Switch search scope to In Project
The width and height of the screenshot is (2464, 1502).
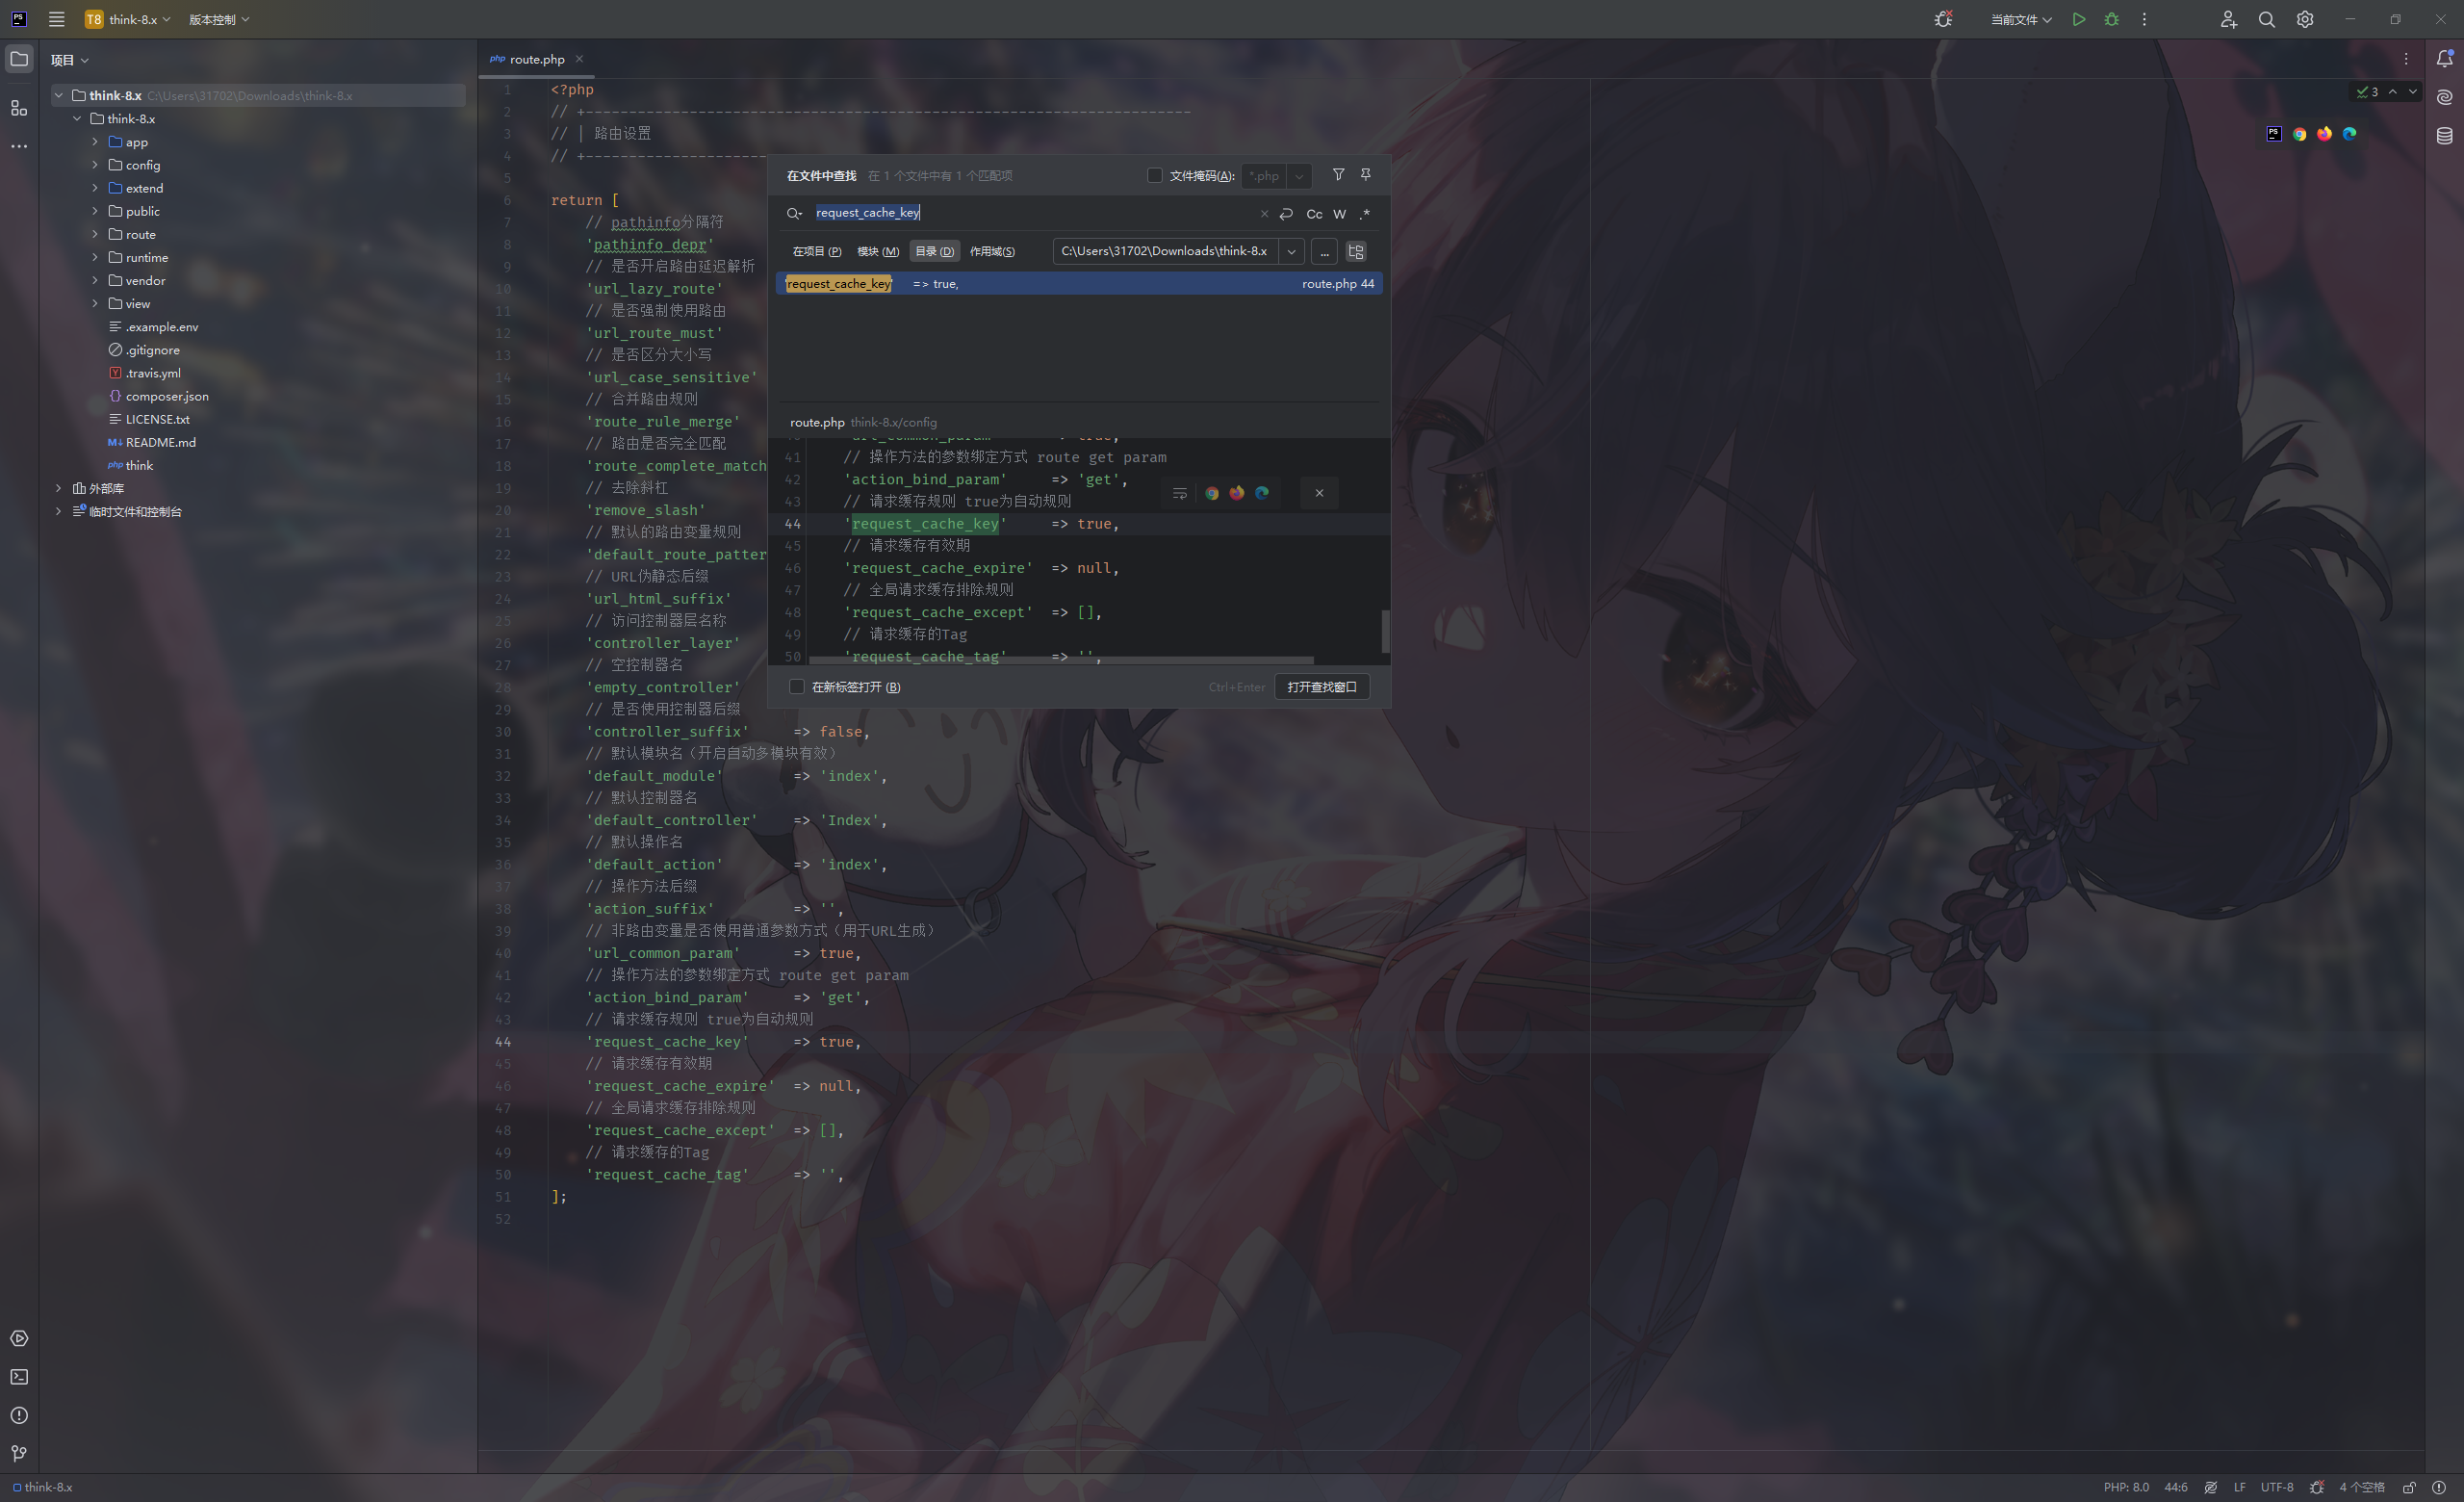[x=817, y=251]
